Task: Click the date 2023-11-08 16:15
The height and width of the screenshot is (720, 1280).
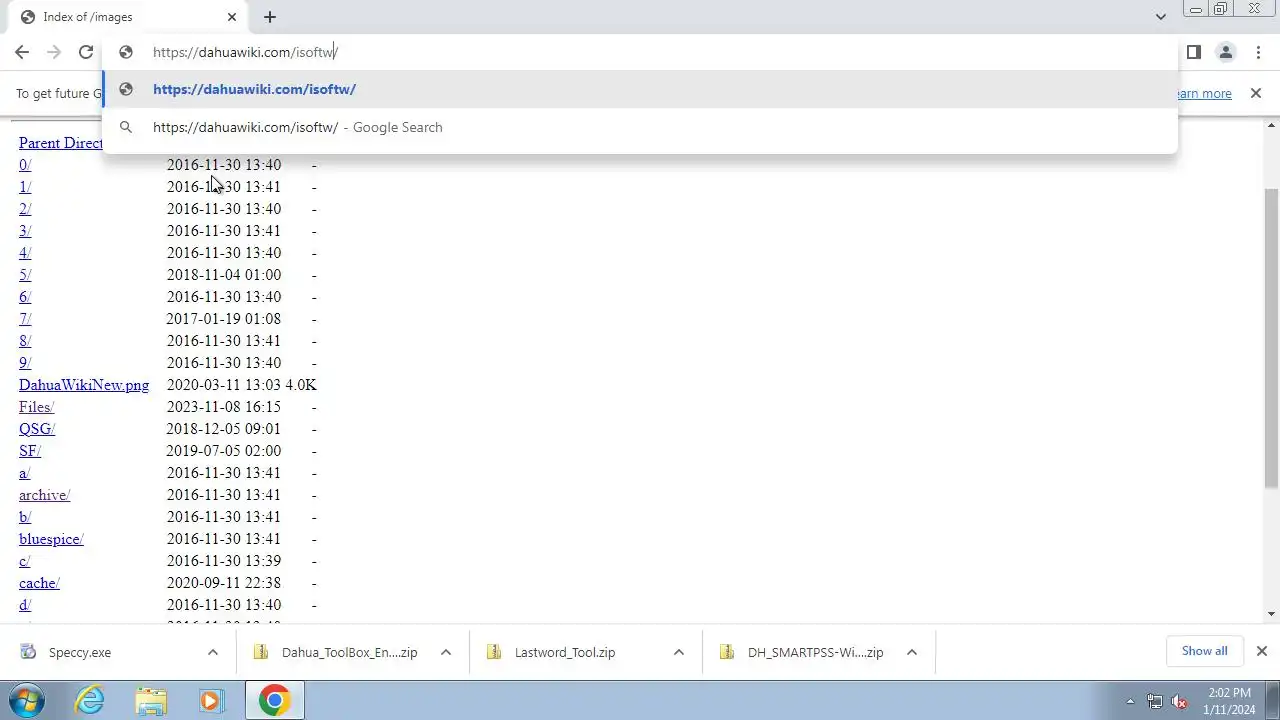Action: (224, 407)
